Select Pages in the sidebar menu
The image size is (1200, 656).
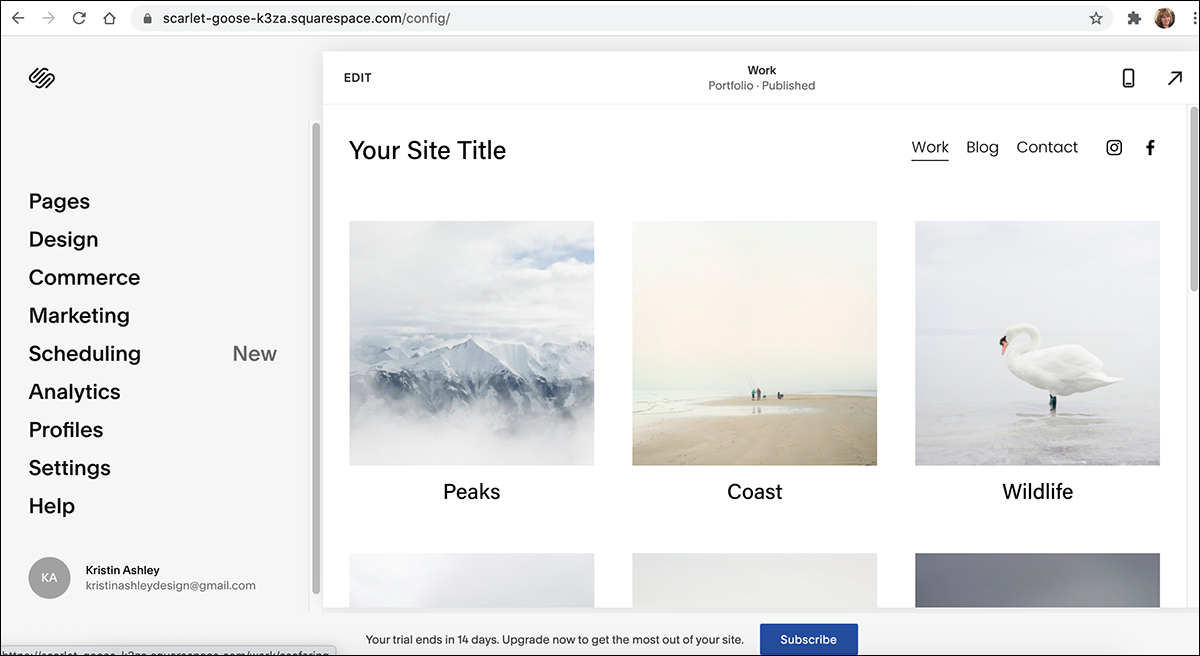59,201
